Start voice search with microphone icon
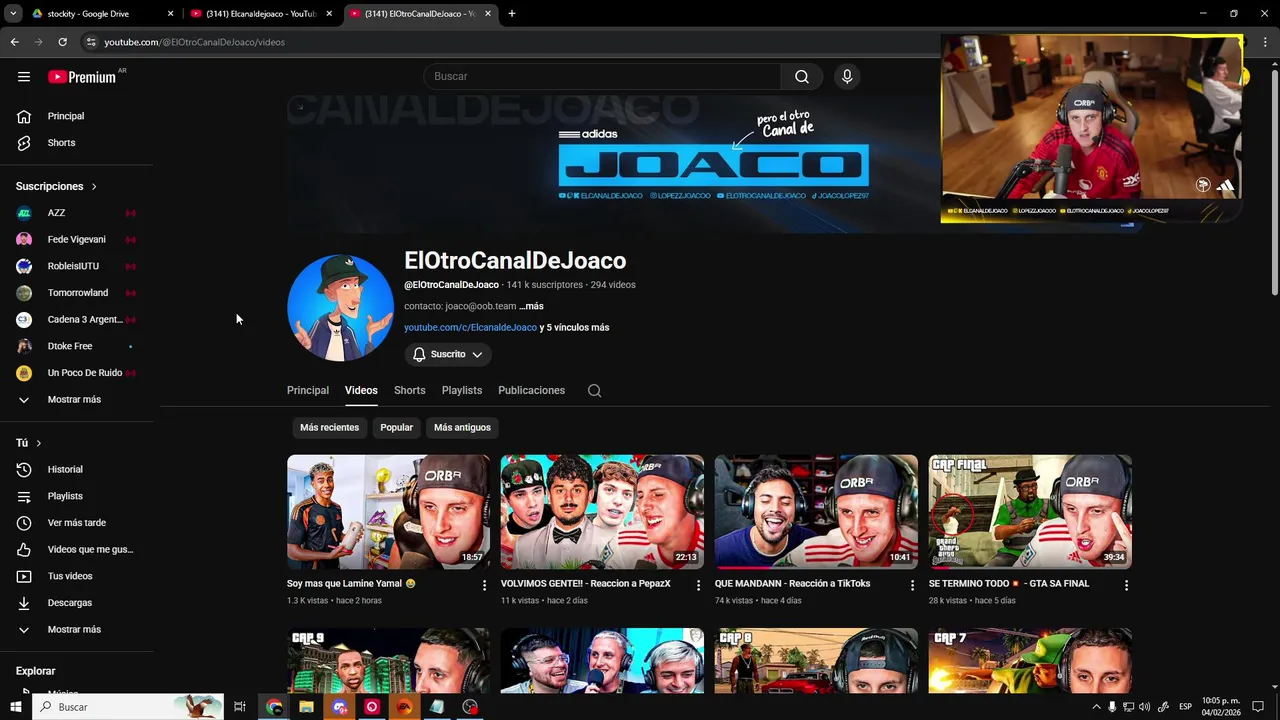 (x=847, y=77)
